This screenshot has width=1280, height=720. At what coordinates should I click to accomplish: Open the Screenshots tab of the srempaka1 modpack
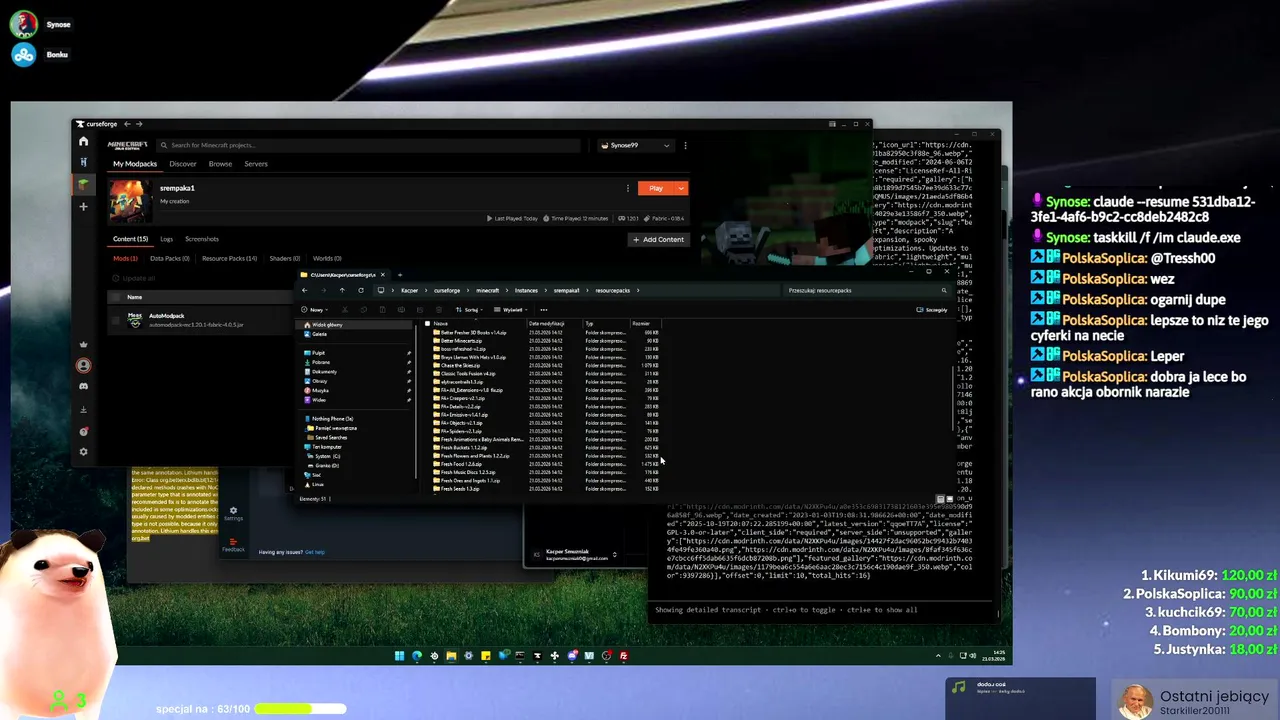(x=202, y=239)
